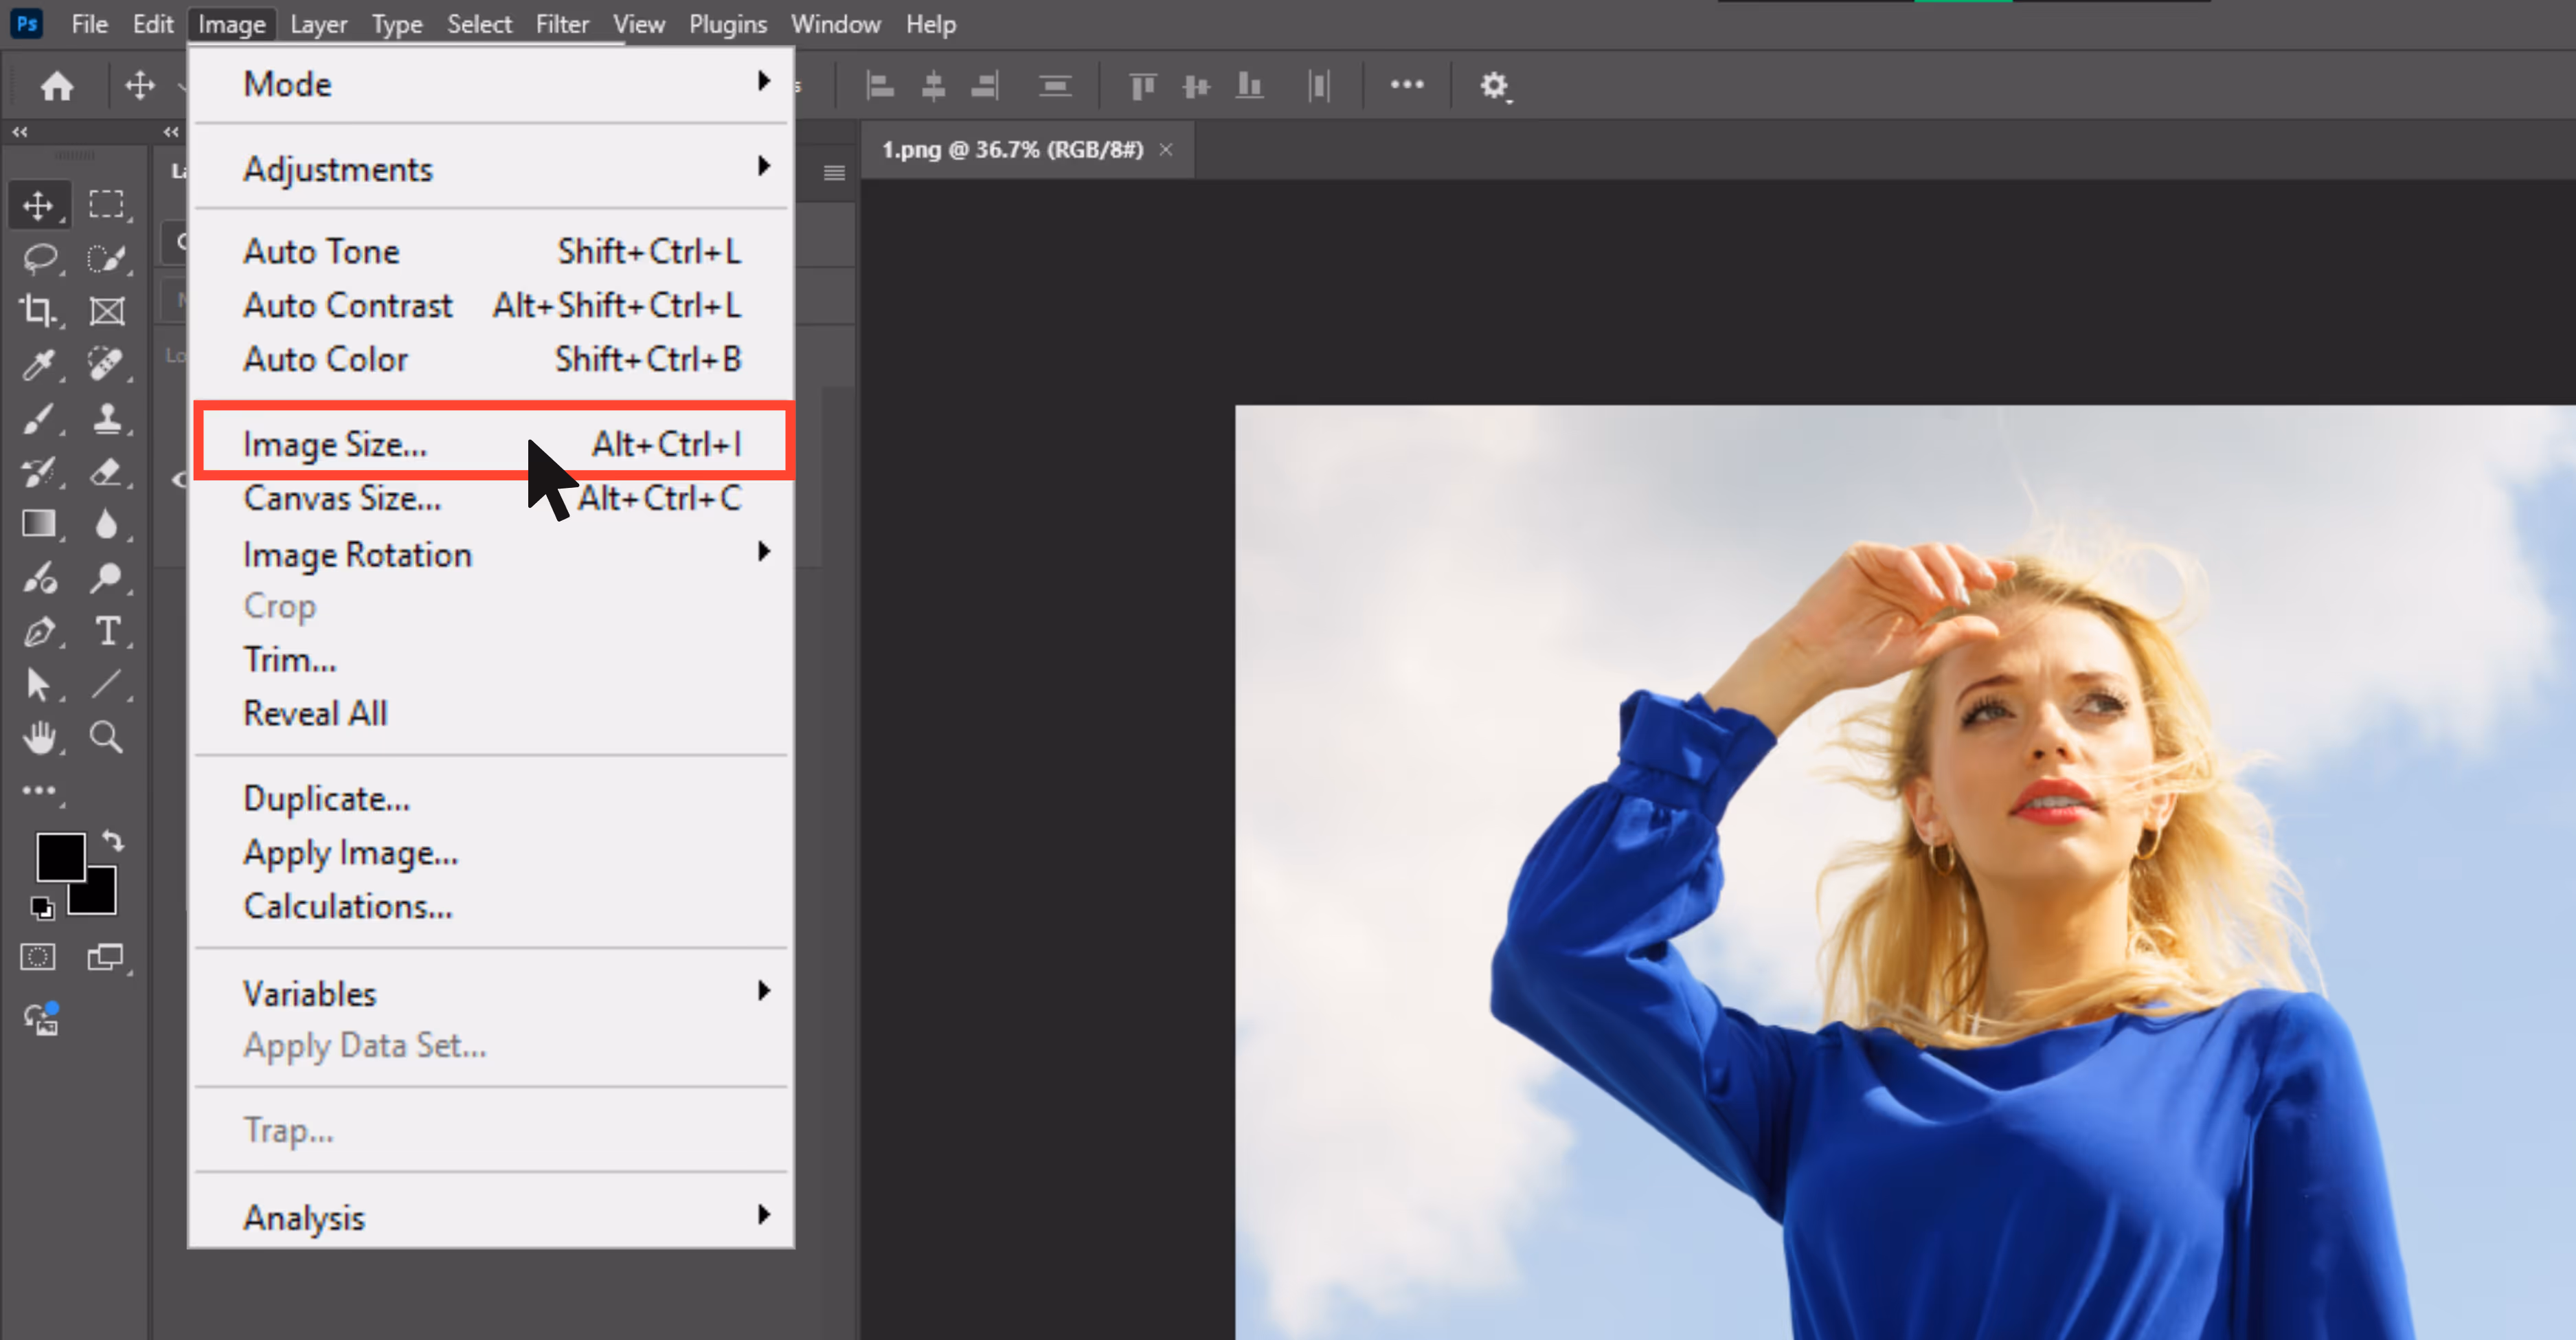
Task: Click the align right edges icon
Action: point(985,86)
